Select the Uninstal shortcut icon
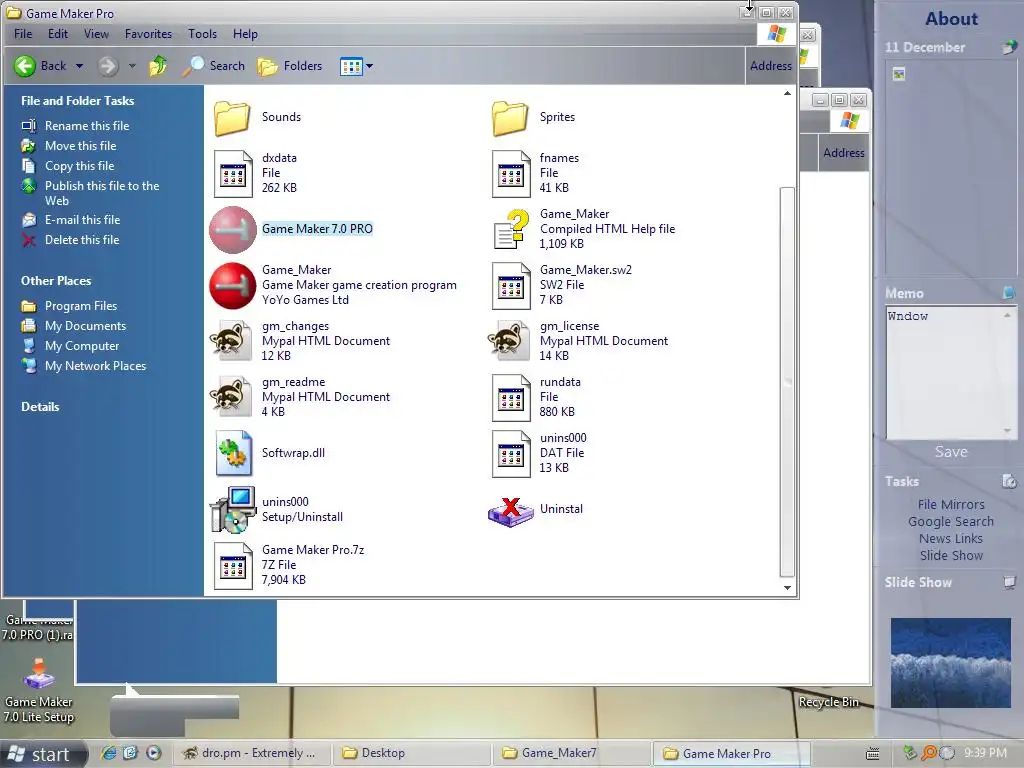 click(511, 512)
